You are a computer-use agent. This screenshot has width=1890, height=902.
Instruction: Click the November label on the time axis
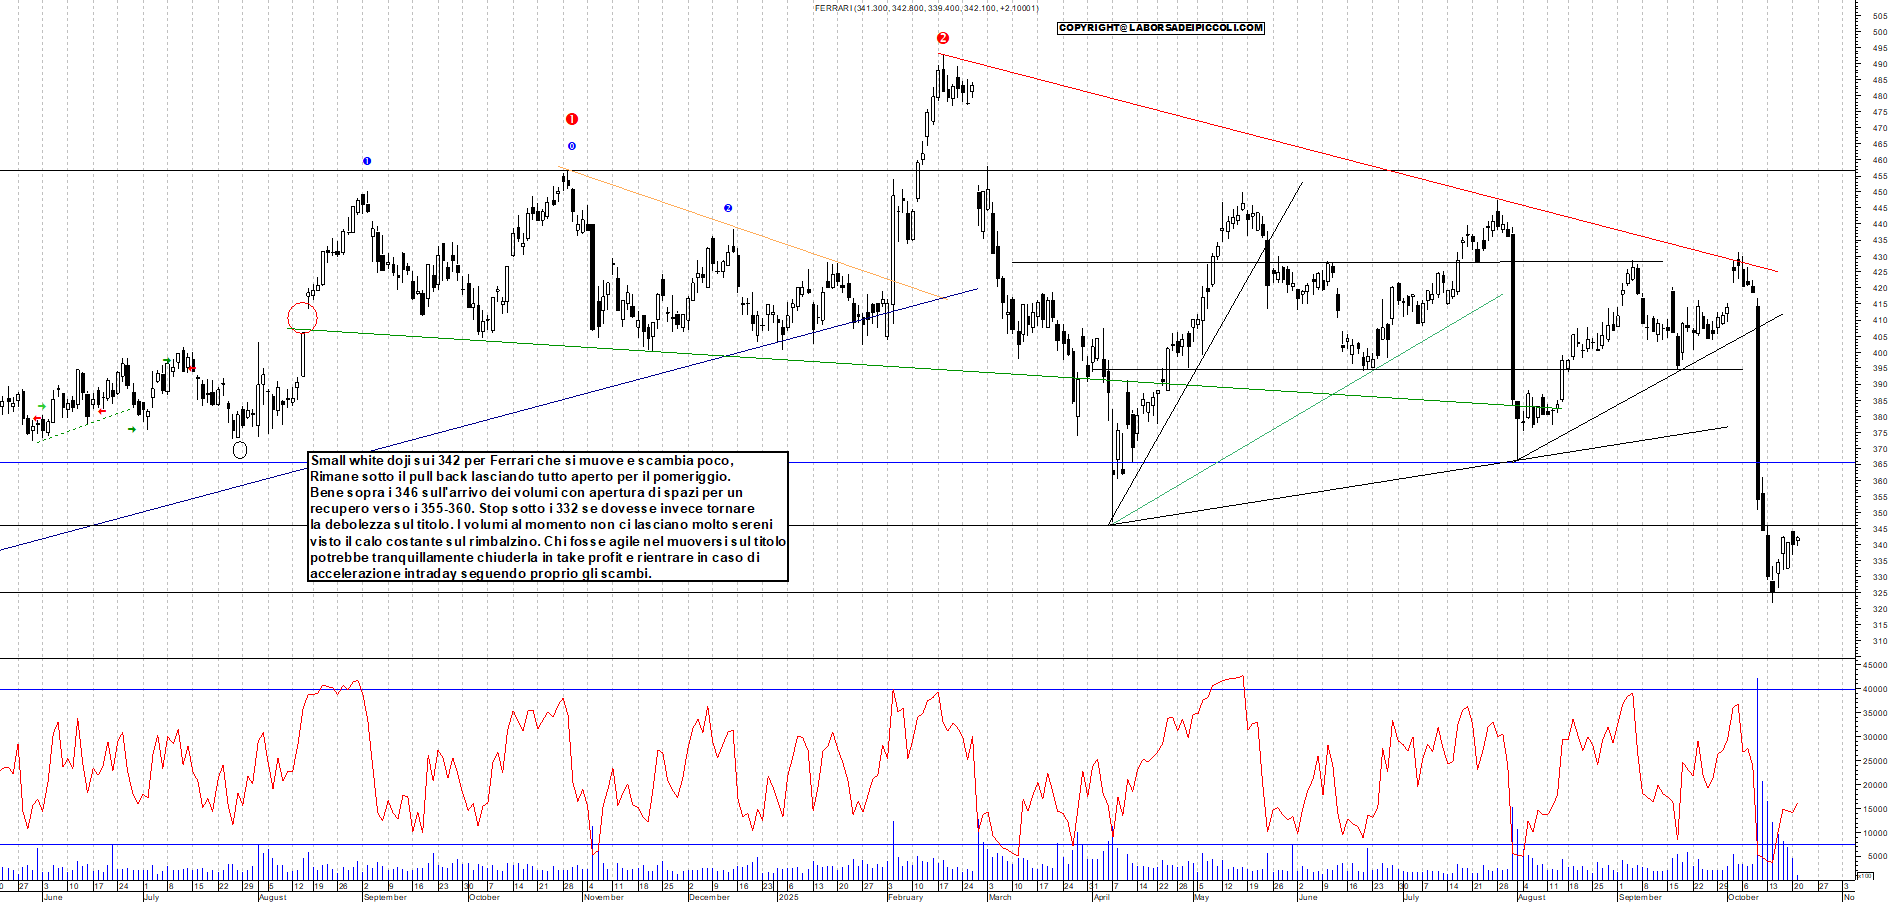[x=603, y=897]
